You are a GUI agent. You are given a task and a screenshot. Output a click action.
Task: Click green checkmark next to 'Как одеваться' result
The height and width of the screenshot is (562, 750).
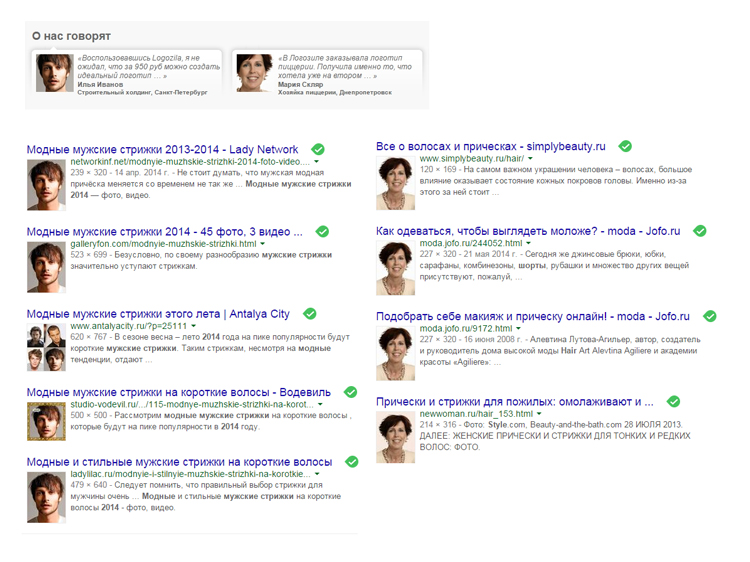point(700,231)
